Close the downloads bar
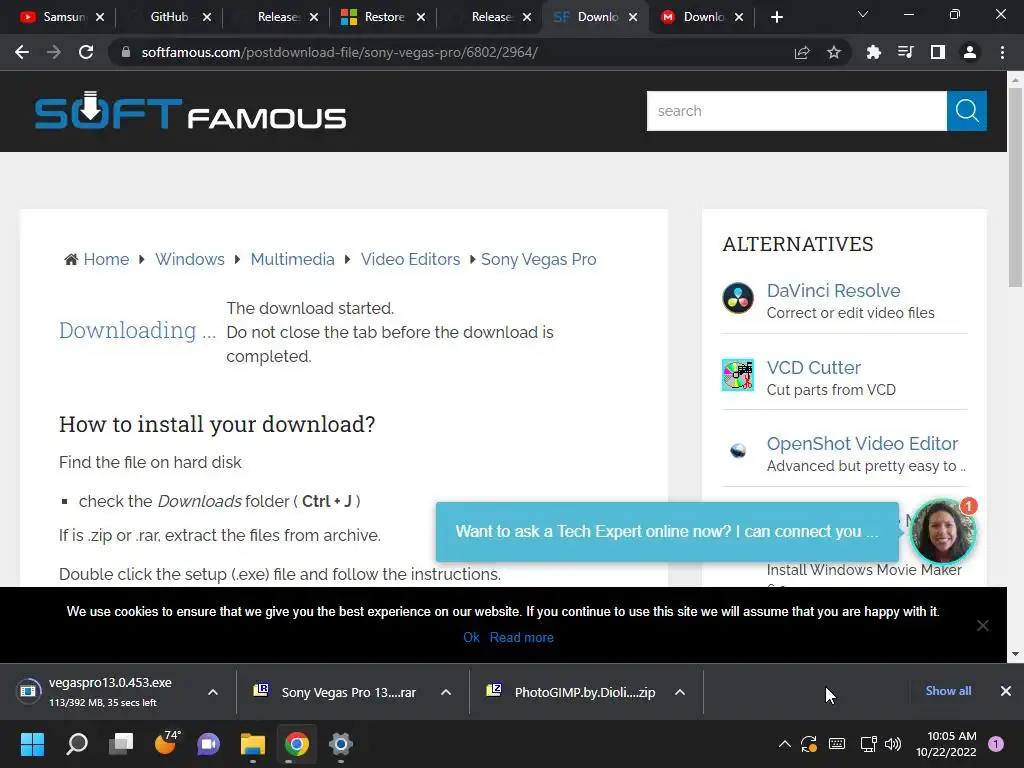 point(1006,691)
